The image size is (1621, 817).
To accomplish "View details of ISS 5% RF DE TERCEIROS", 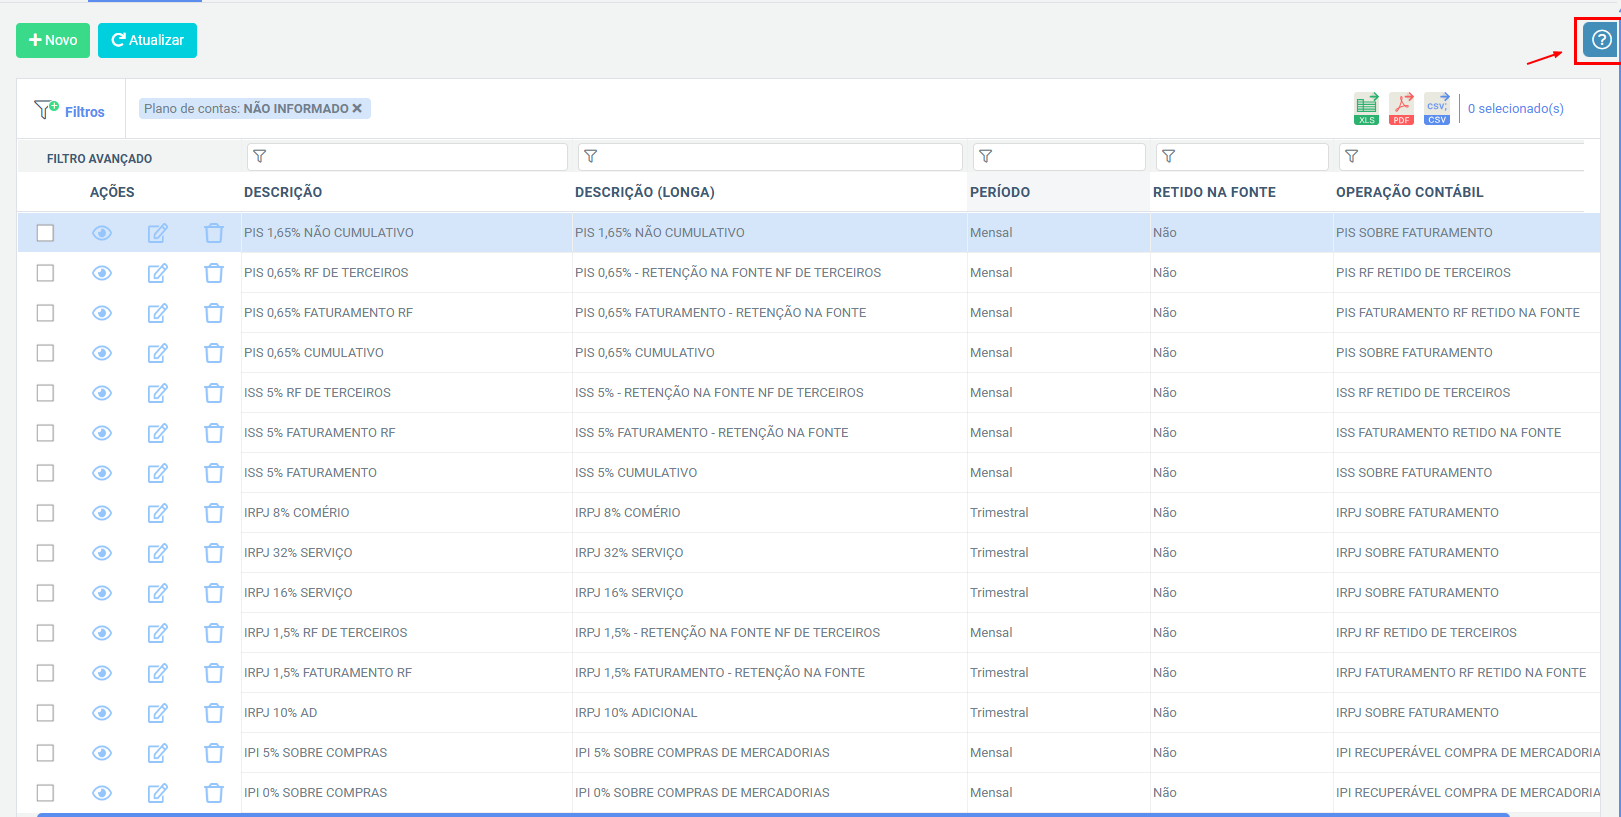I will click(x=102, y=393).
